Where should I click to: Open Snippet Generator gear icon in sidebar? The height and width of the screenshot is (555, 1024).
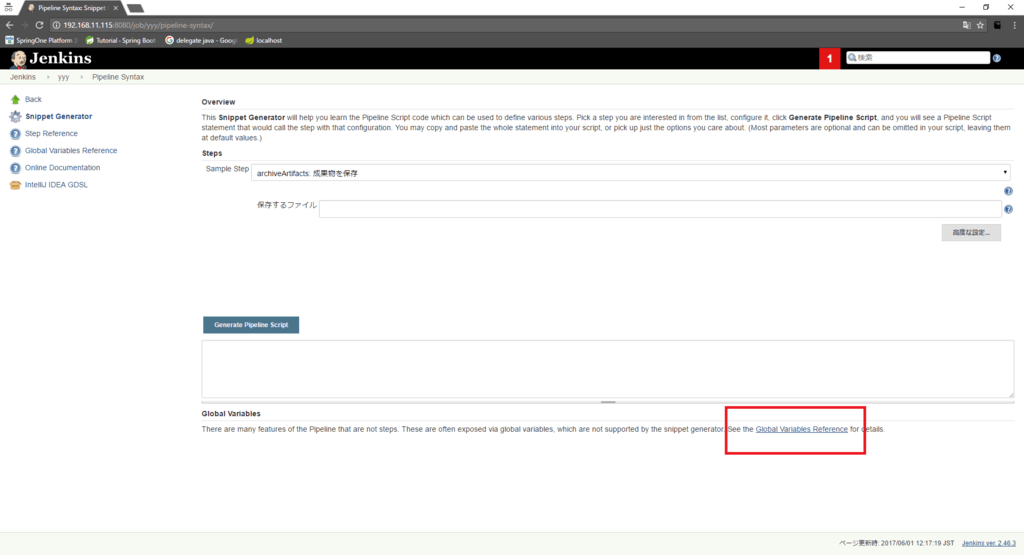(x=15, y=117)
